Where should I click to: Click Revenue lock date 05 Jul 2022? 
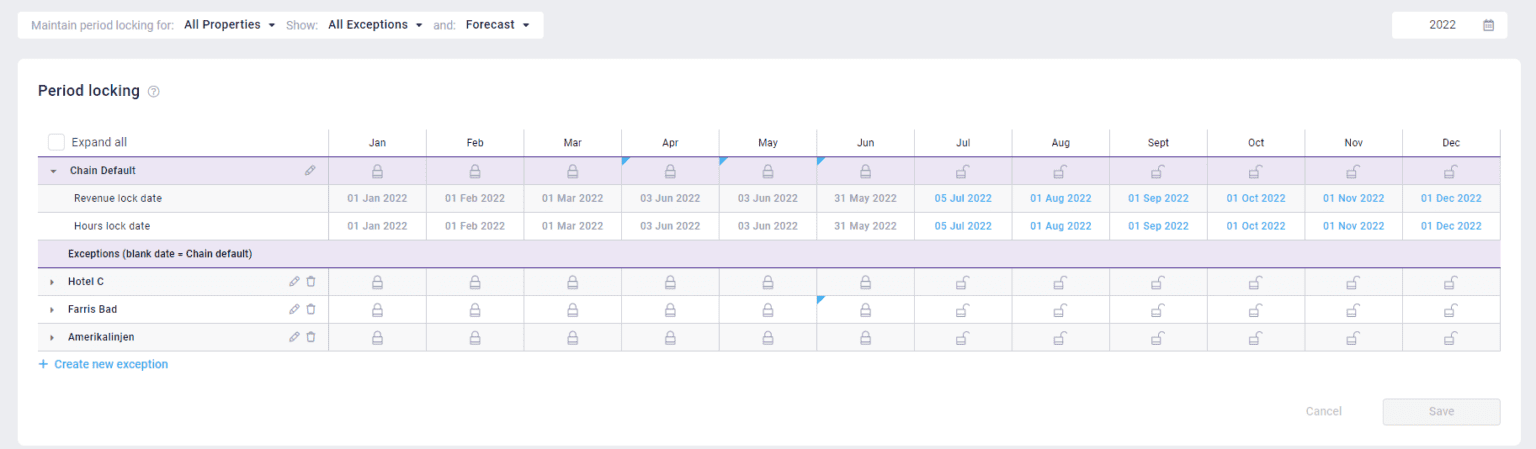[962, 199]
